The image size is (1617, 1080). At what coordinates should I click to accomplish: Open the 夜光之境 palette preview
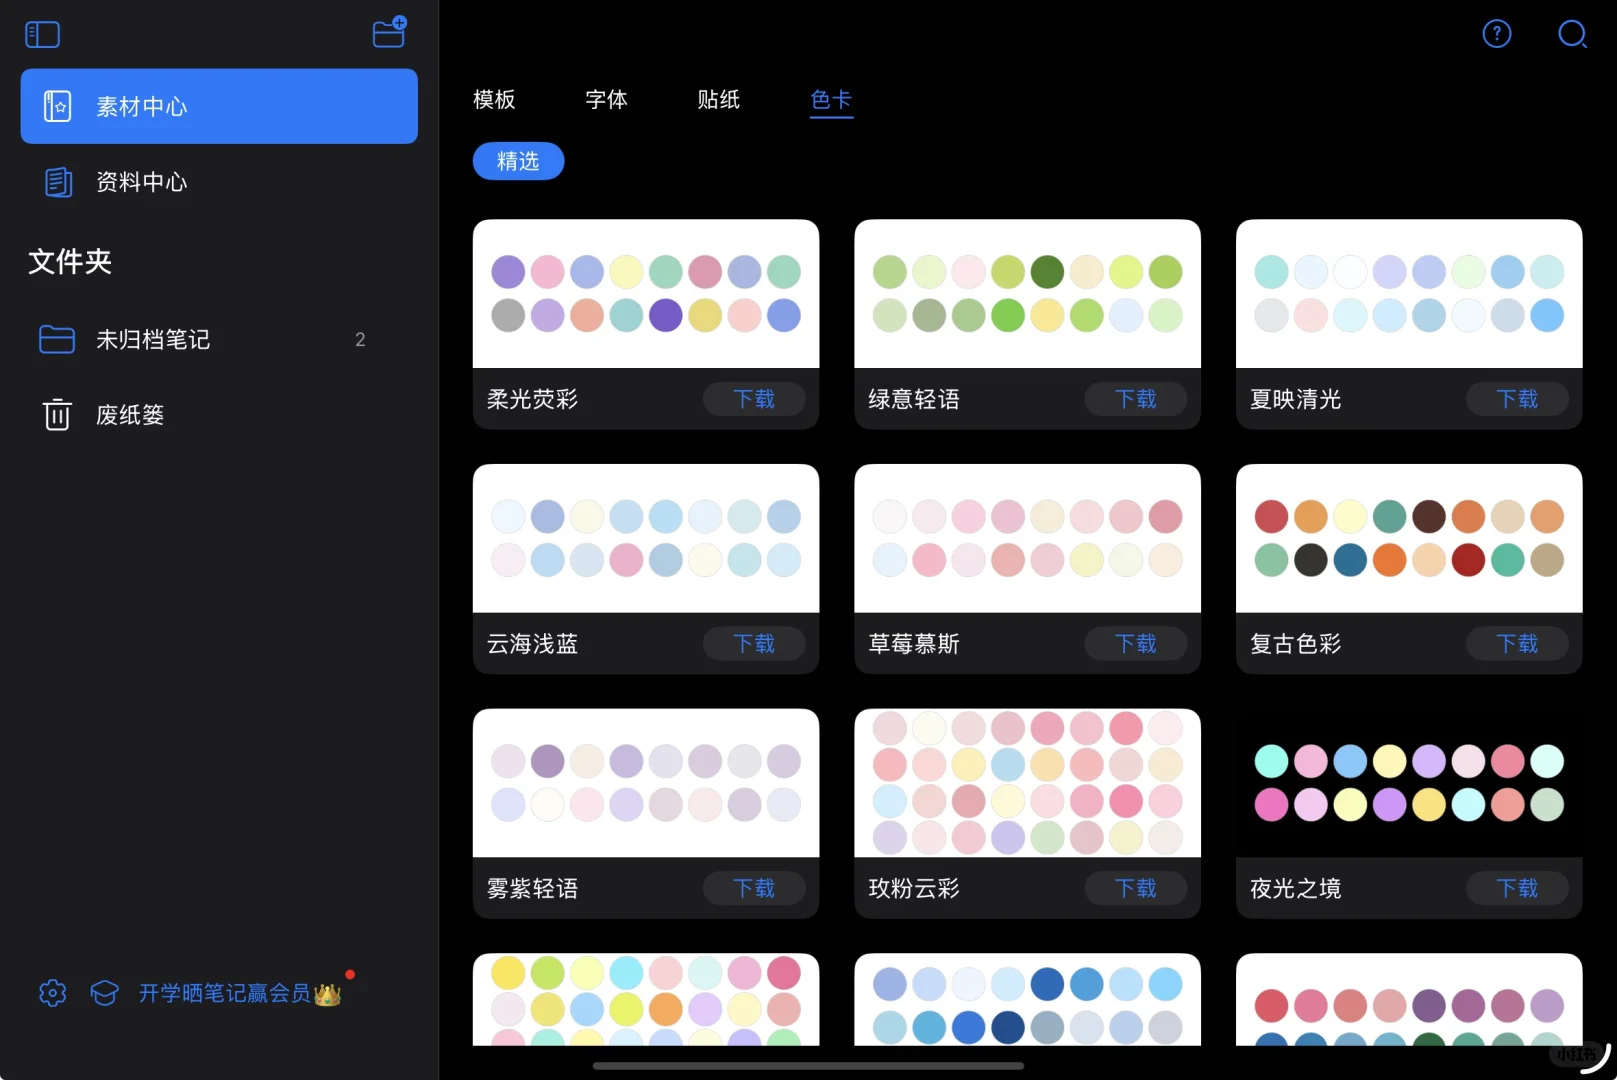pos(1409,783)
